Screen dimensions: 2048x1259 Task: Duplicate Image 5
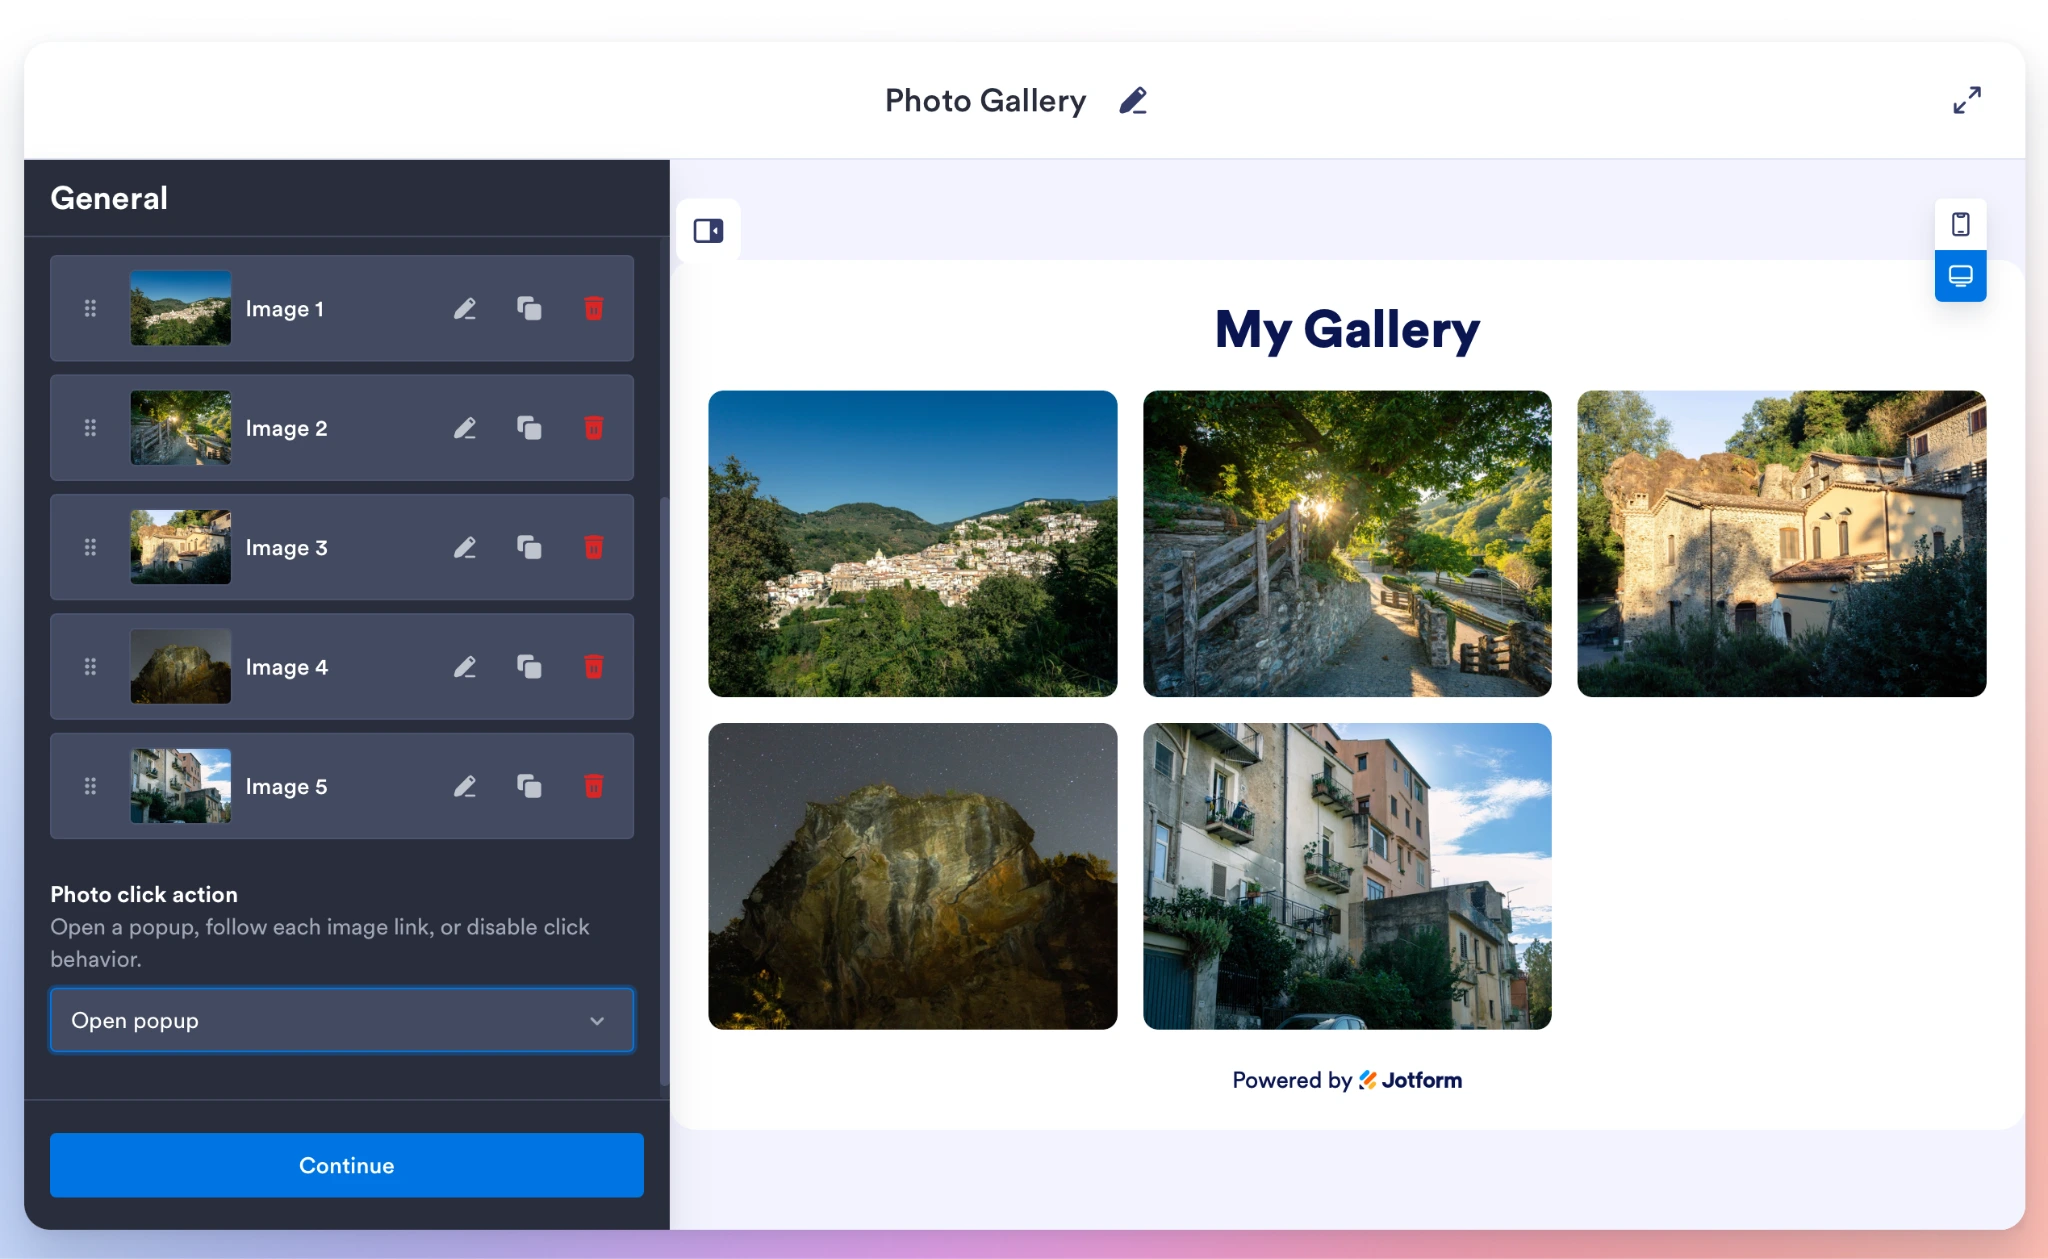(x=529, y=786)
